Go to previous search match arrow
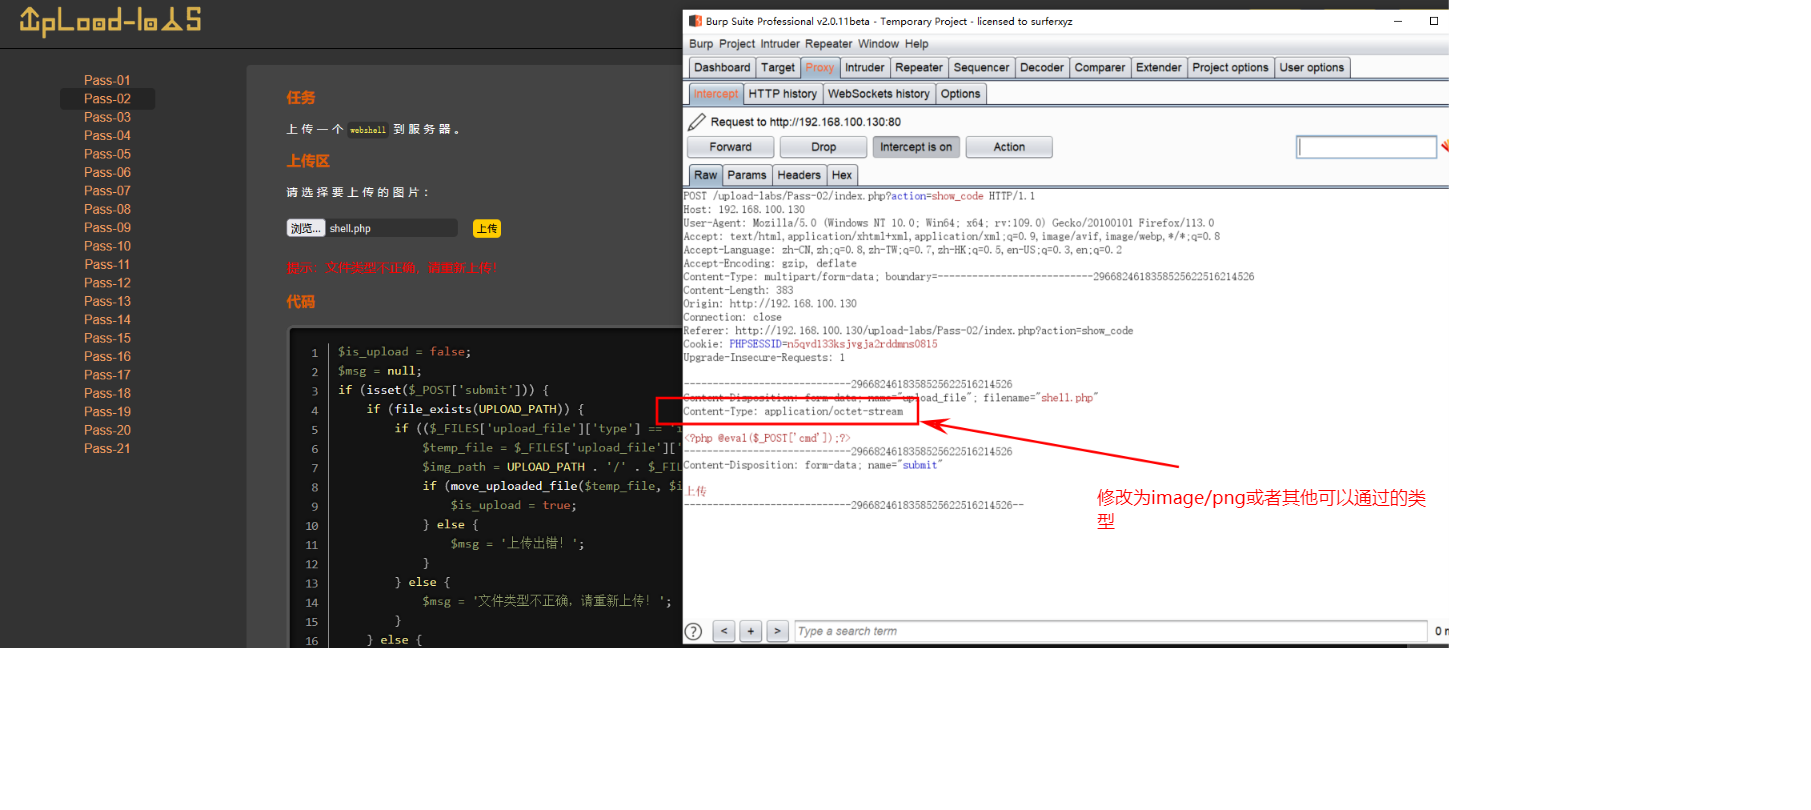 click(x=724, y=631)
